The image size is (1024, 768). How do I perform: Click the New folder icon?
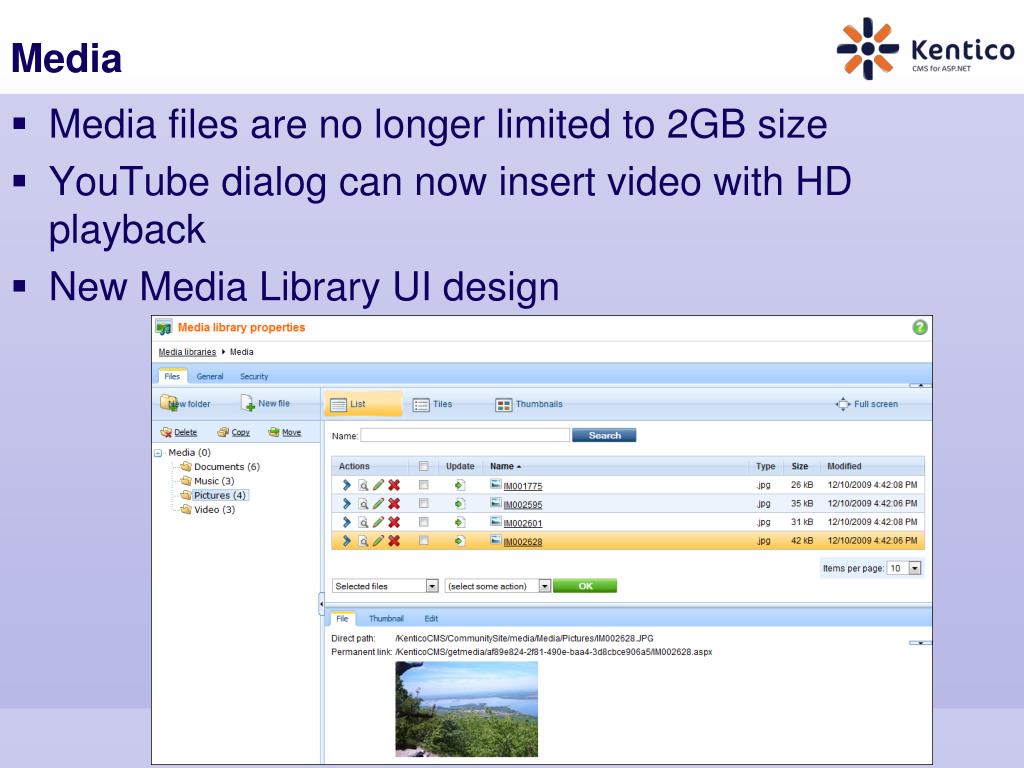169,403
